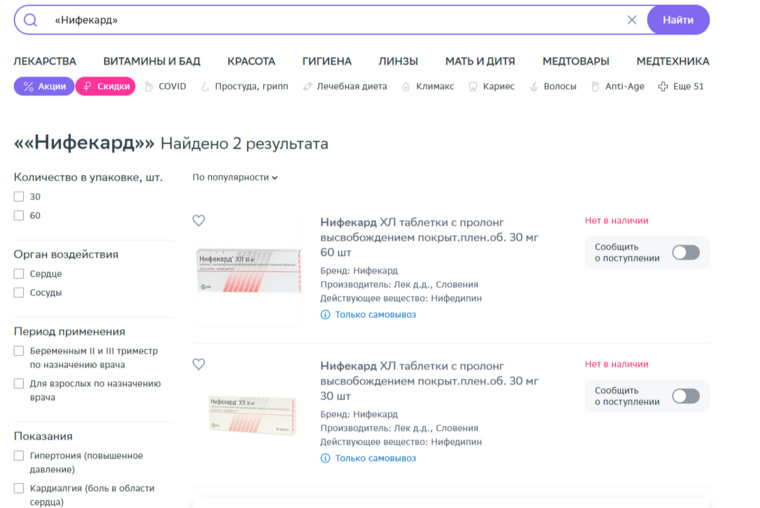Click Количество в упаковке, шт. heading

88,177
